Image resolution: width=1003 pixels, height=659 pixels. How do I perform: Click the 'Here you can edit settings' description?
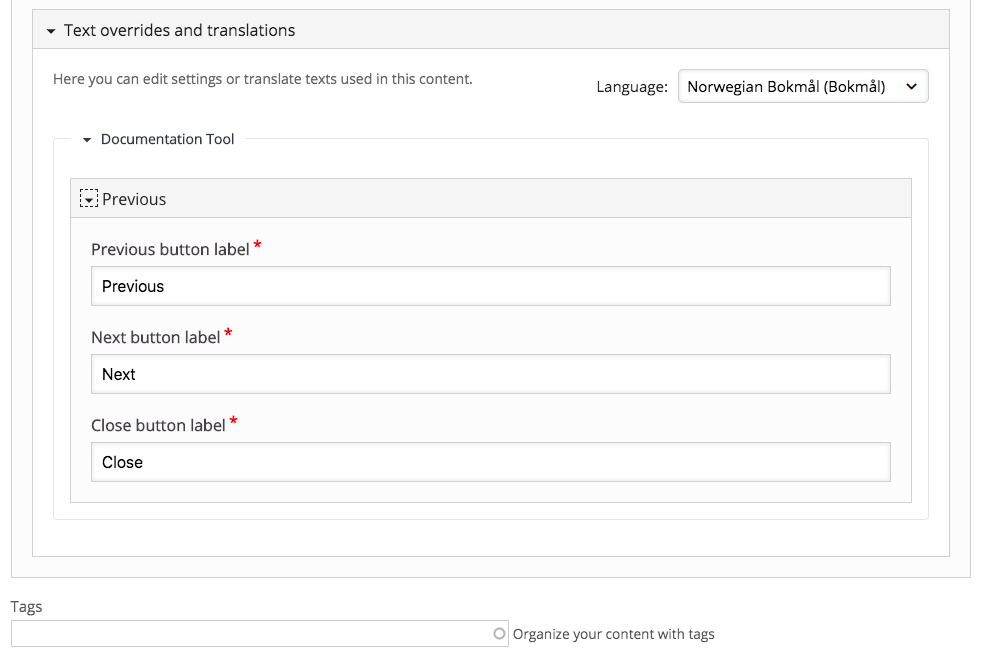[262, 79]
